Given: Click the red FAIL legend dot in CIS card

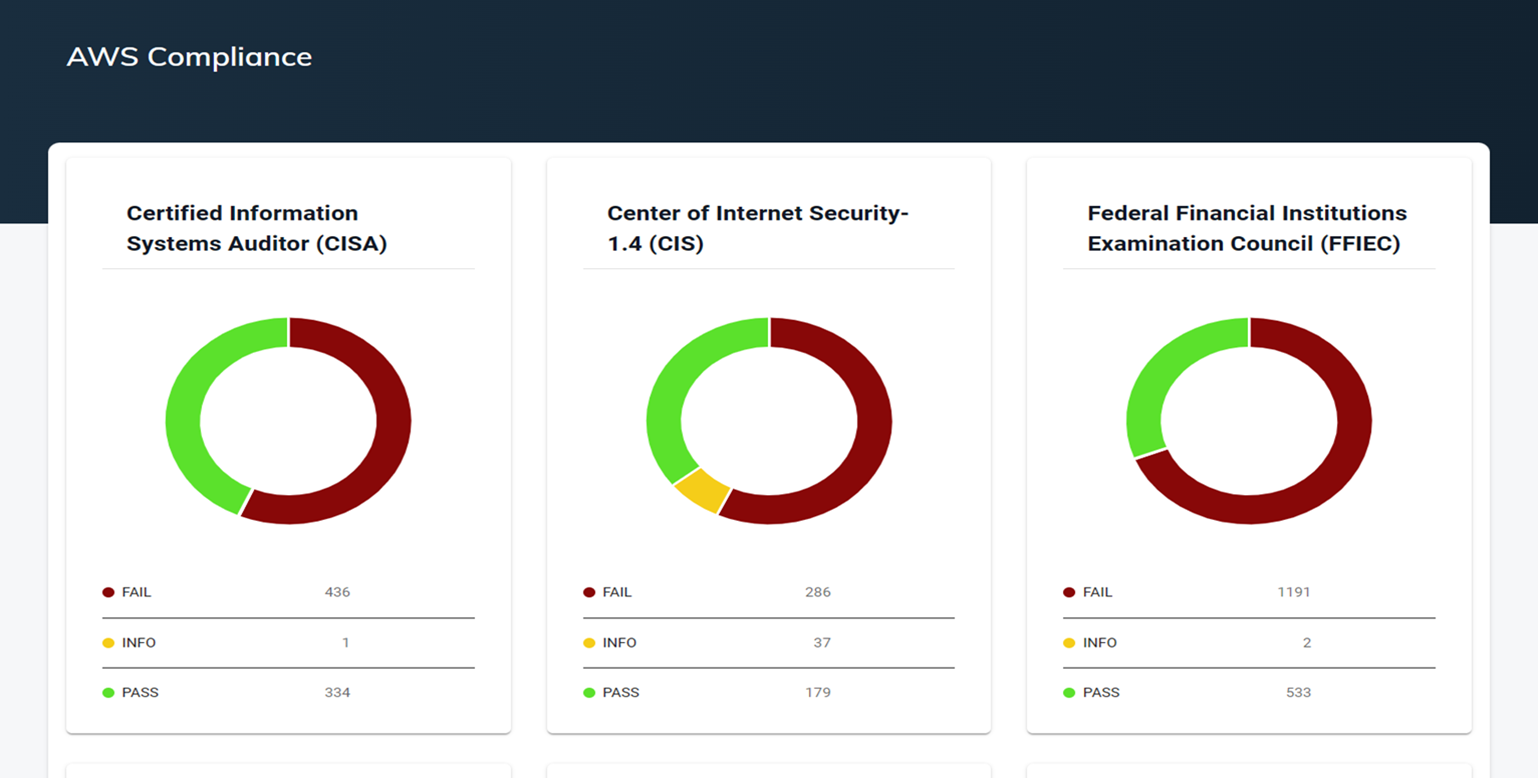Looking at the screenshot, I should click(589, 592).
